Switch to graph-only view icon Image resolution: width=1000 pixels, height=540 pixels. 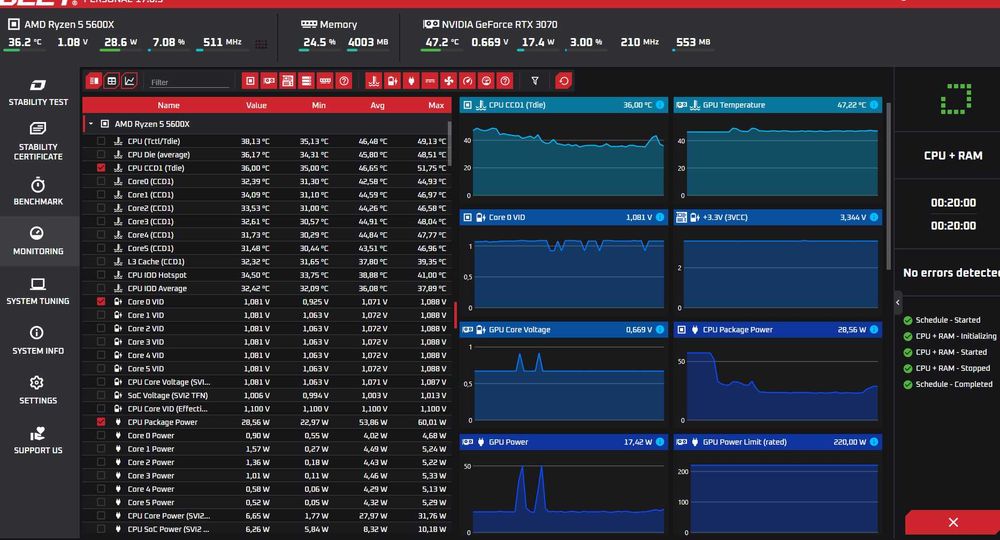pyautogui.click(x=129, y=81)
